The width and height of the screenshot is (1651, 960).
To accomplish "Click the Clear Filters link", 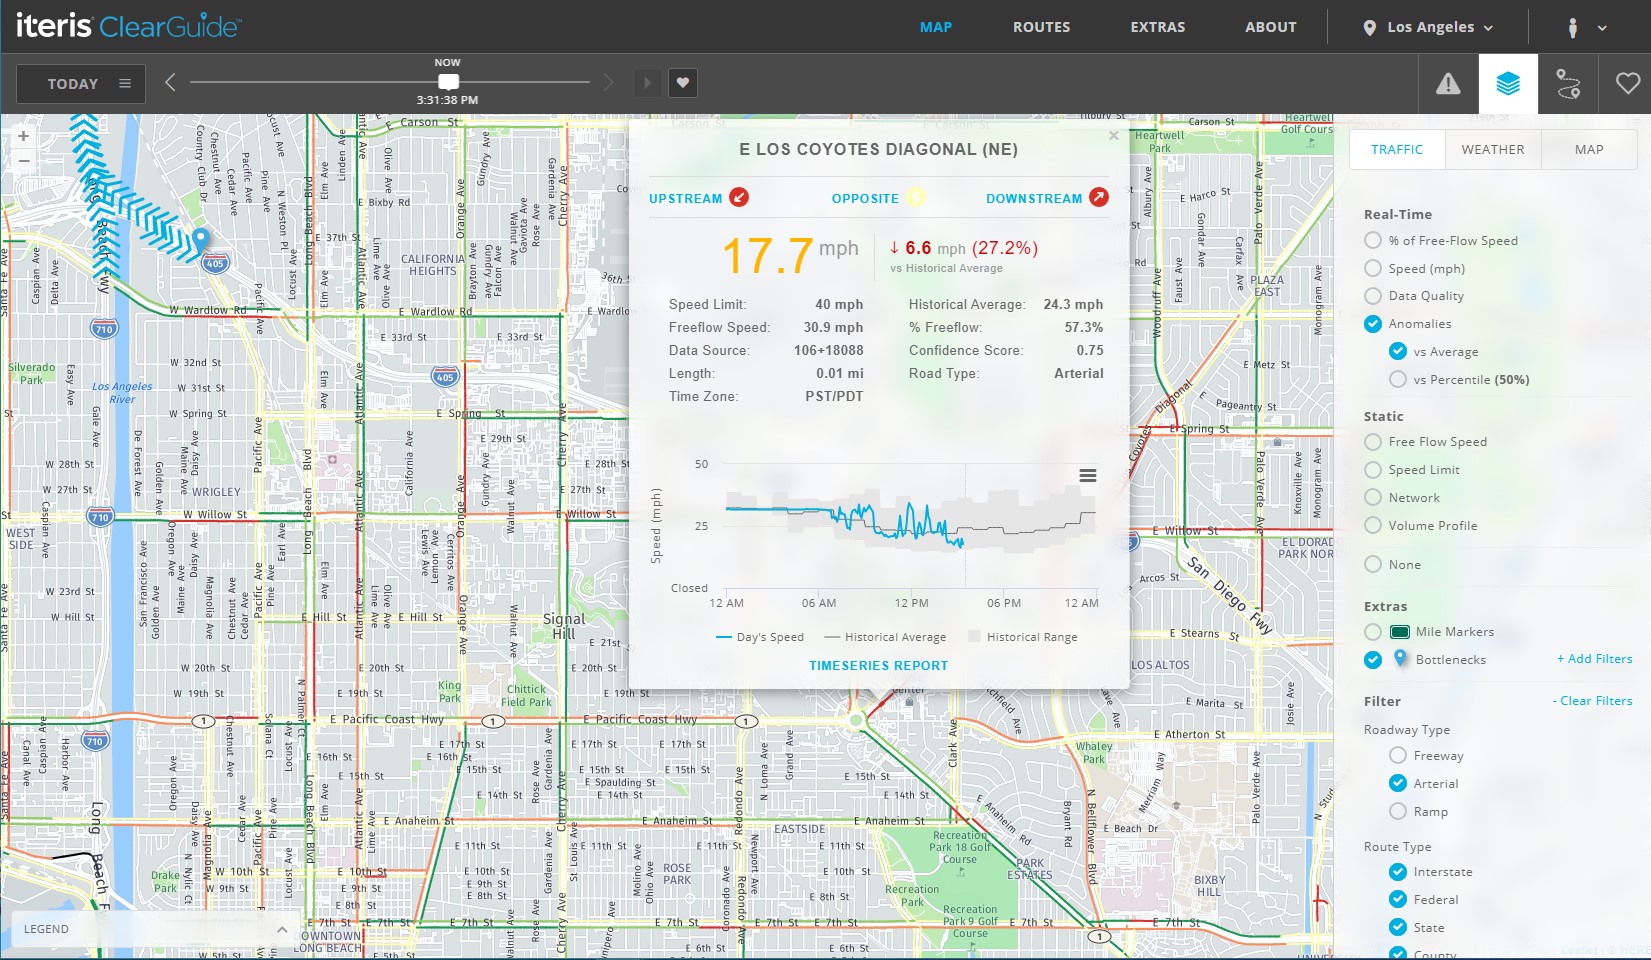I will (1592, 701).
